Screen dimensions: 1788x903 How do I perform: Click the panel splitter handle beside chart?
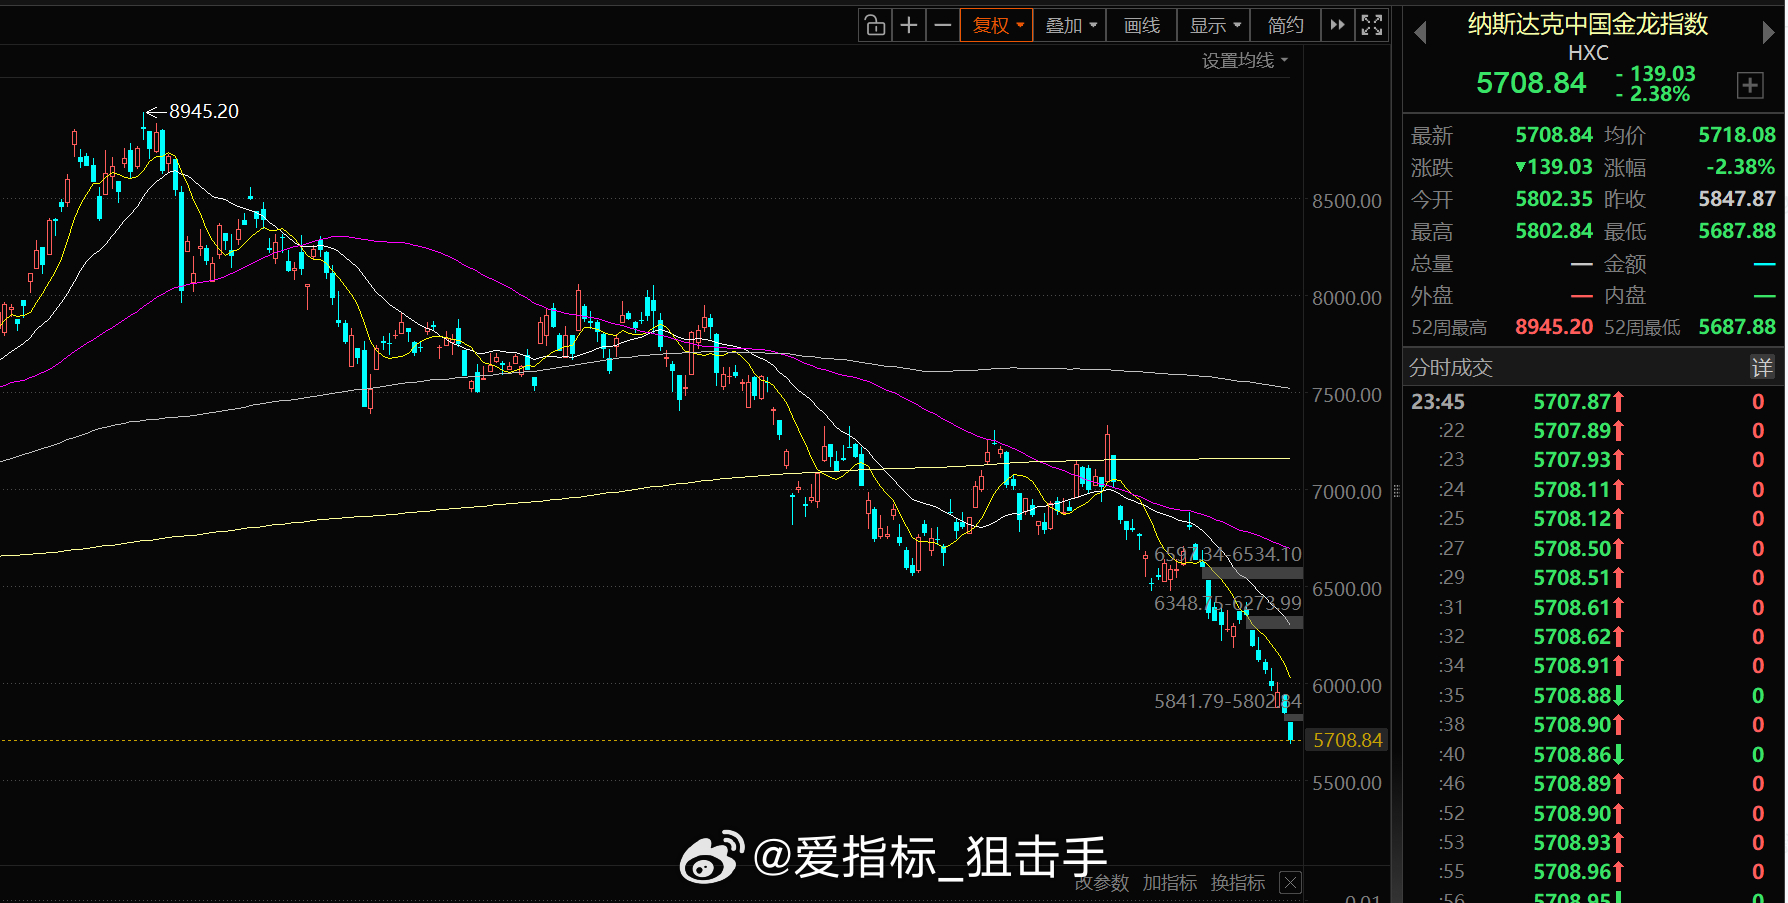(1396, 491)
